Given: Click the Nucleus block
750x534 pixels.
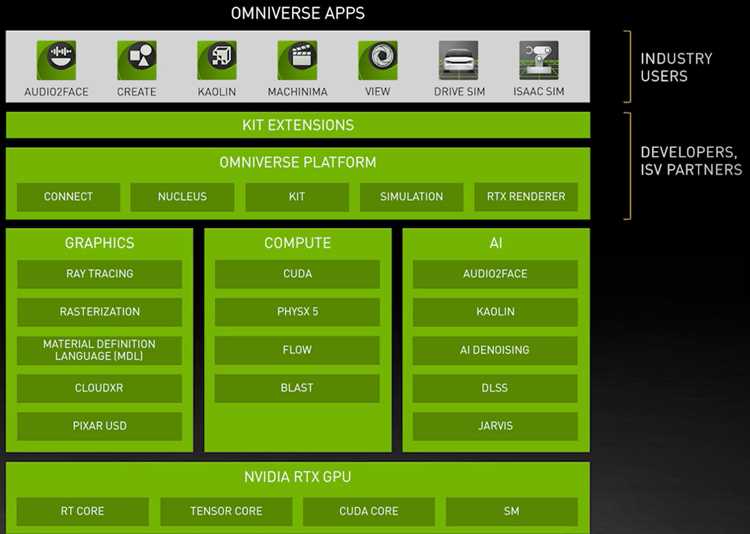Looking at the screenshot, I should [182, 197].
